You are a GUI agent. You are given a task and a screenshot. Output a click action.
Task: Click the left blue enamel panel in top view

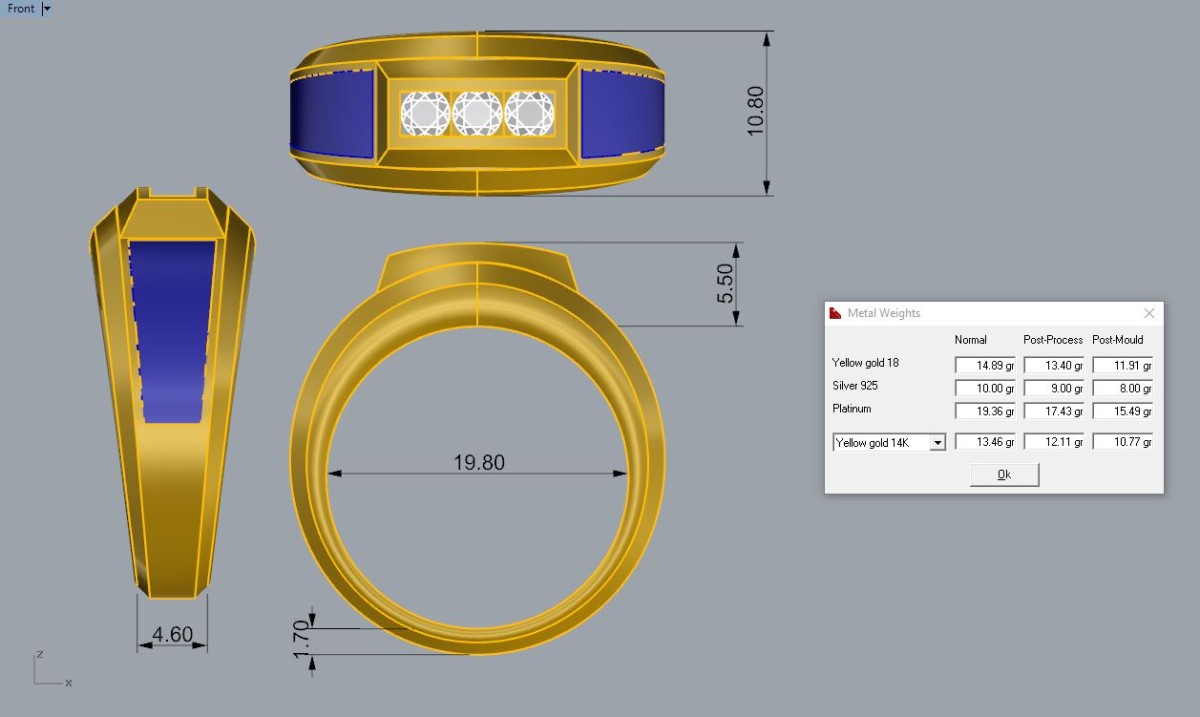tap(331, 112)
